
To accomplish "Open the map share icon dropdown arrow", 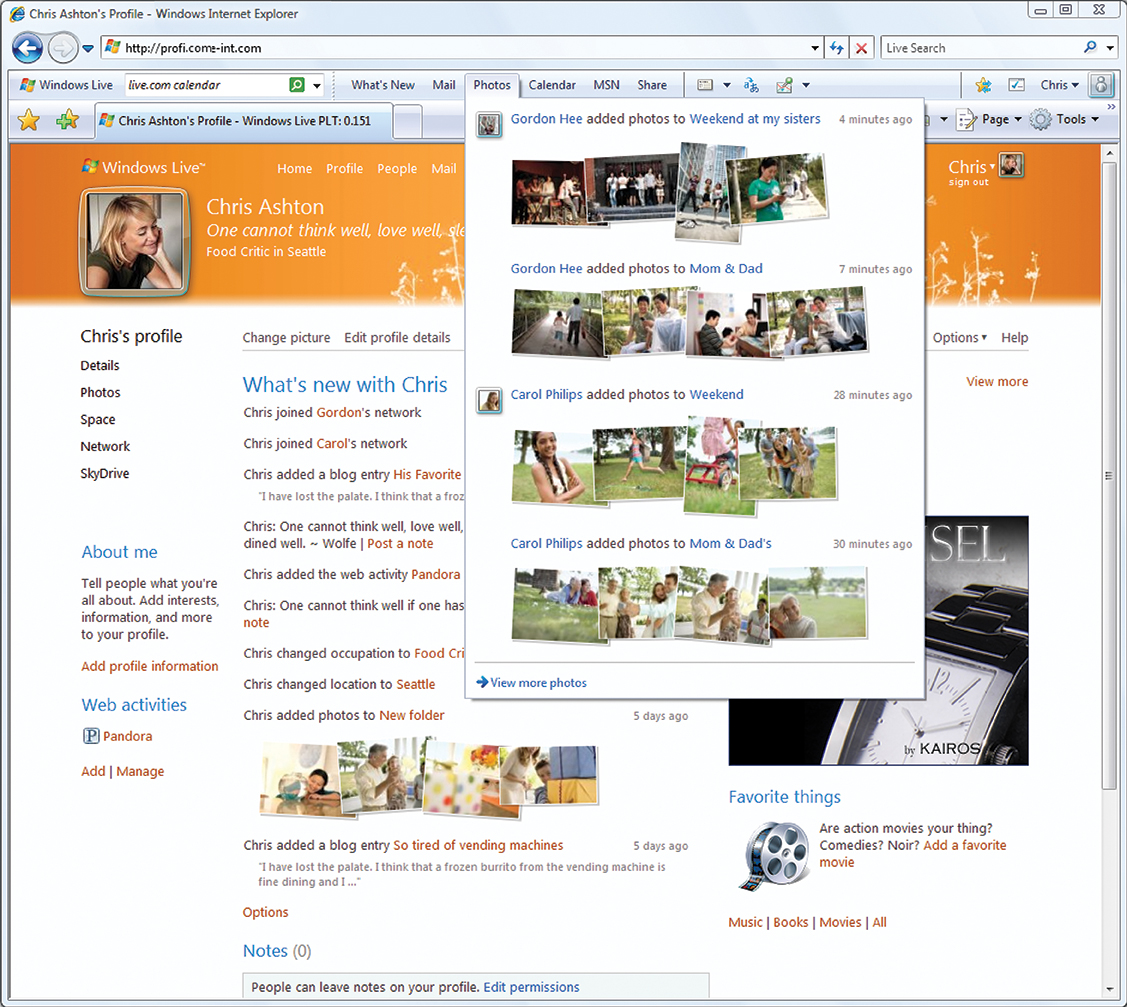I will point(806,86).
